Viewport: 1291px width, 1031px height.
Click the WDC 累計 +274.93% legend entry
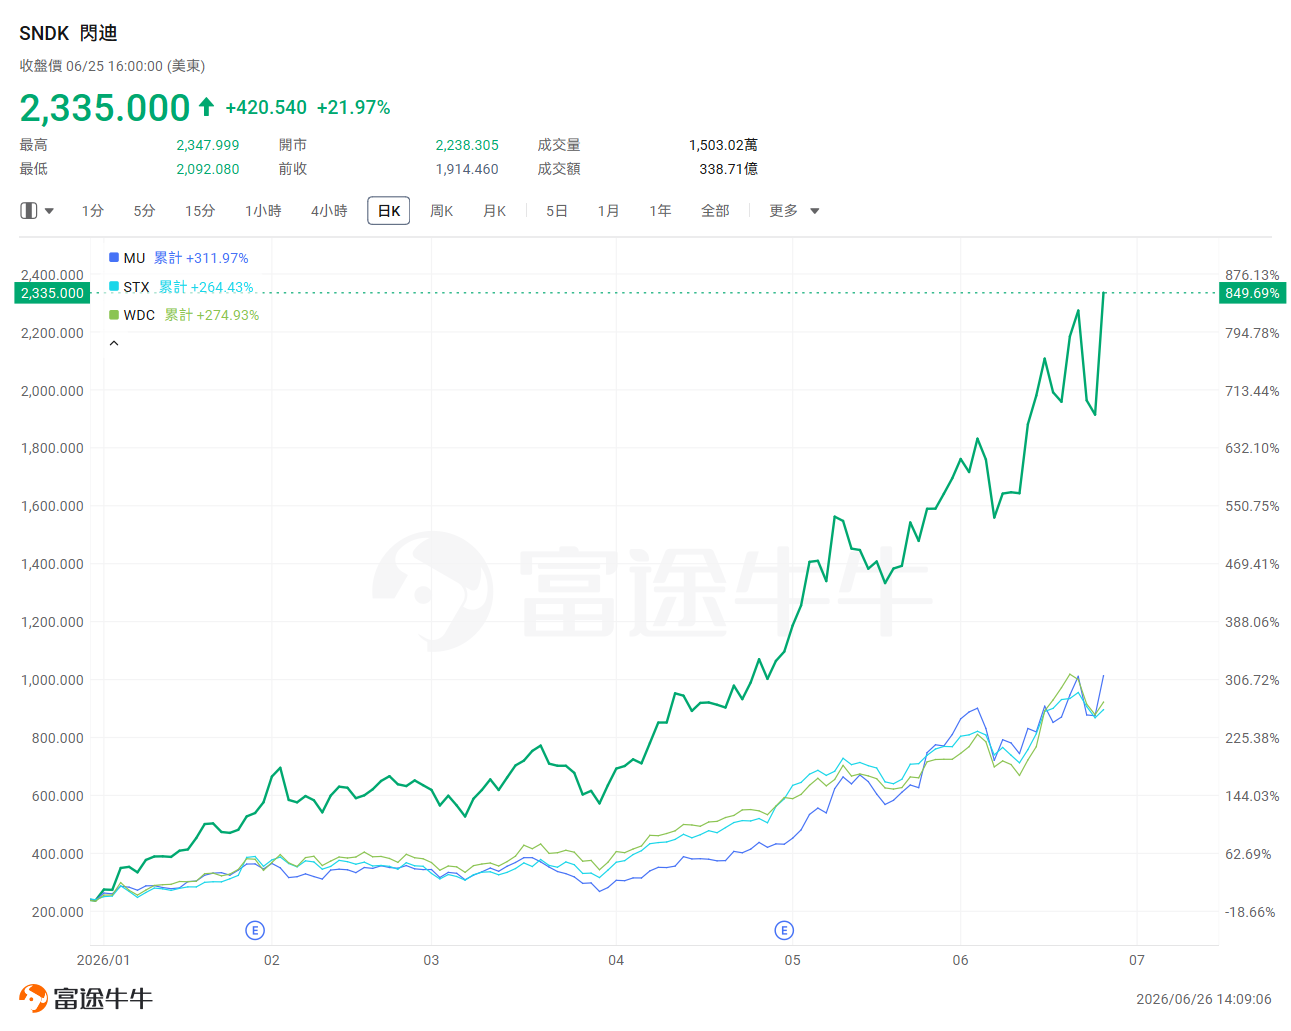pos(184,315)
